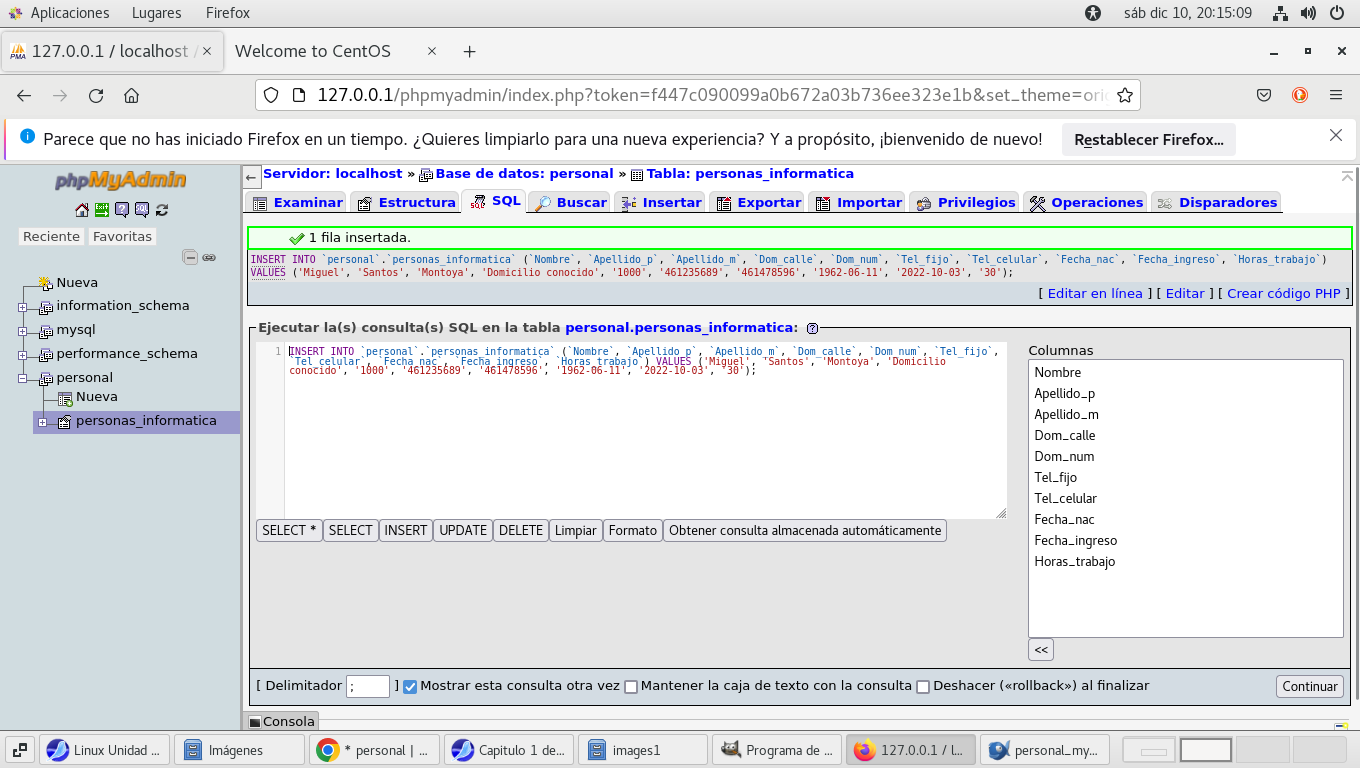
Task: Click the phpMyAdmin home icon
Action: pyautogui.click(x=82, y=210)
